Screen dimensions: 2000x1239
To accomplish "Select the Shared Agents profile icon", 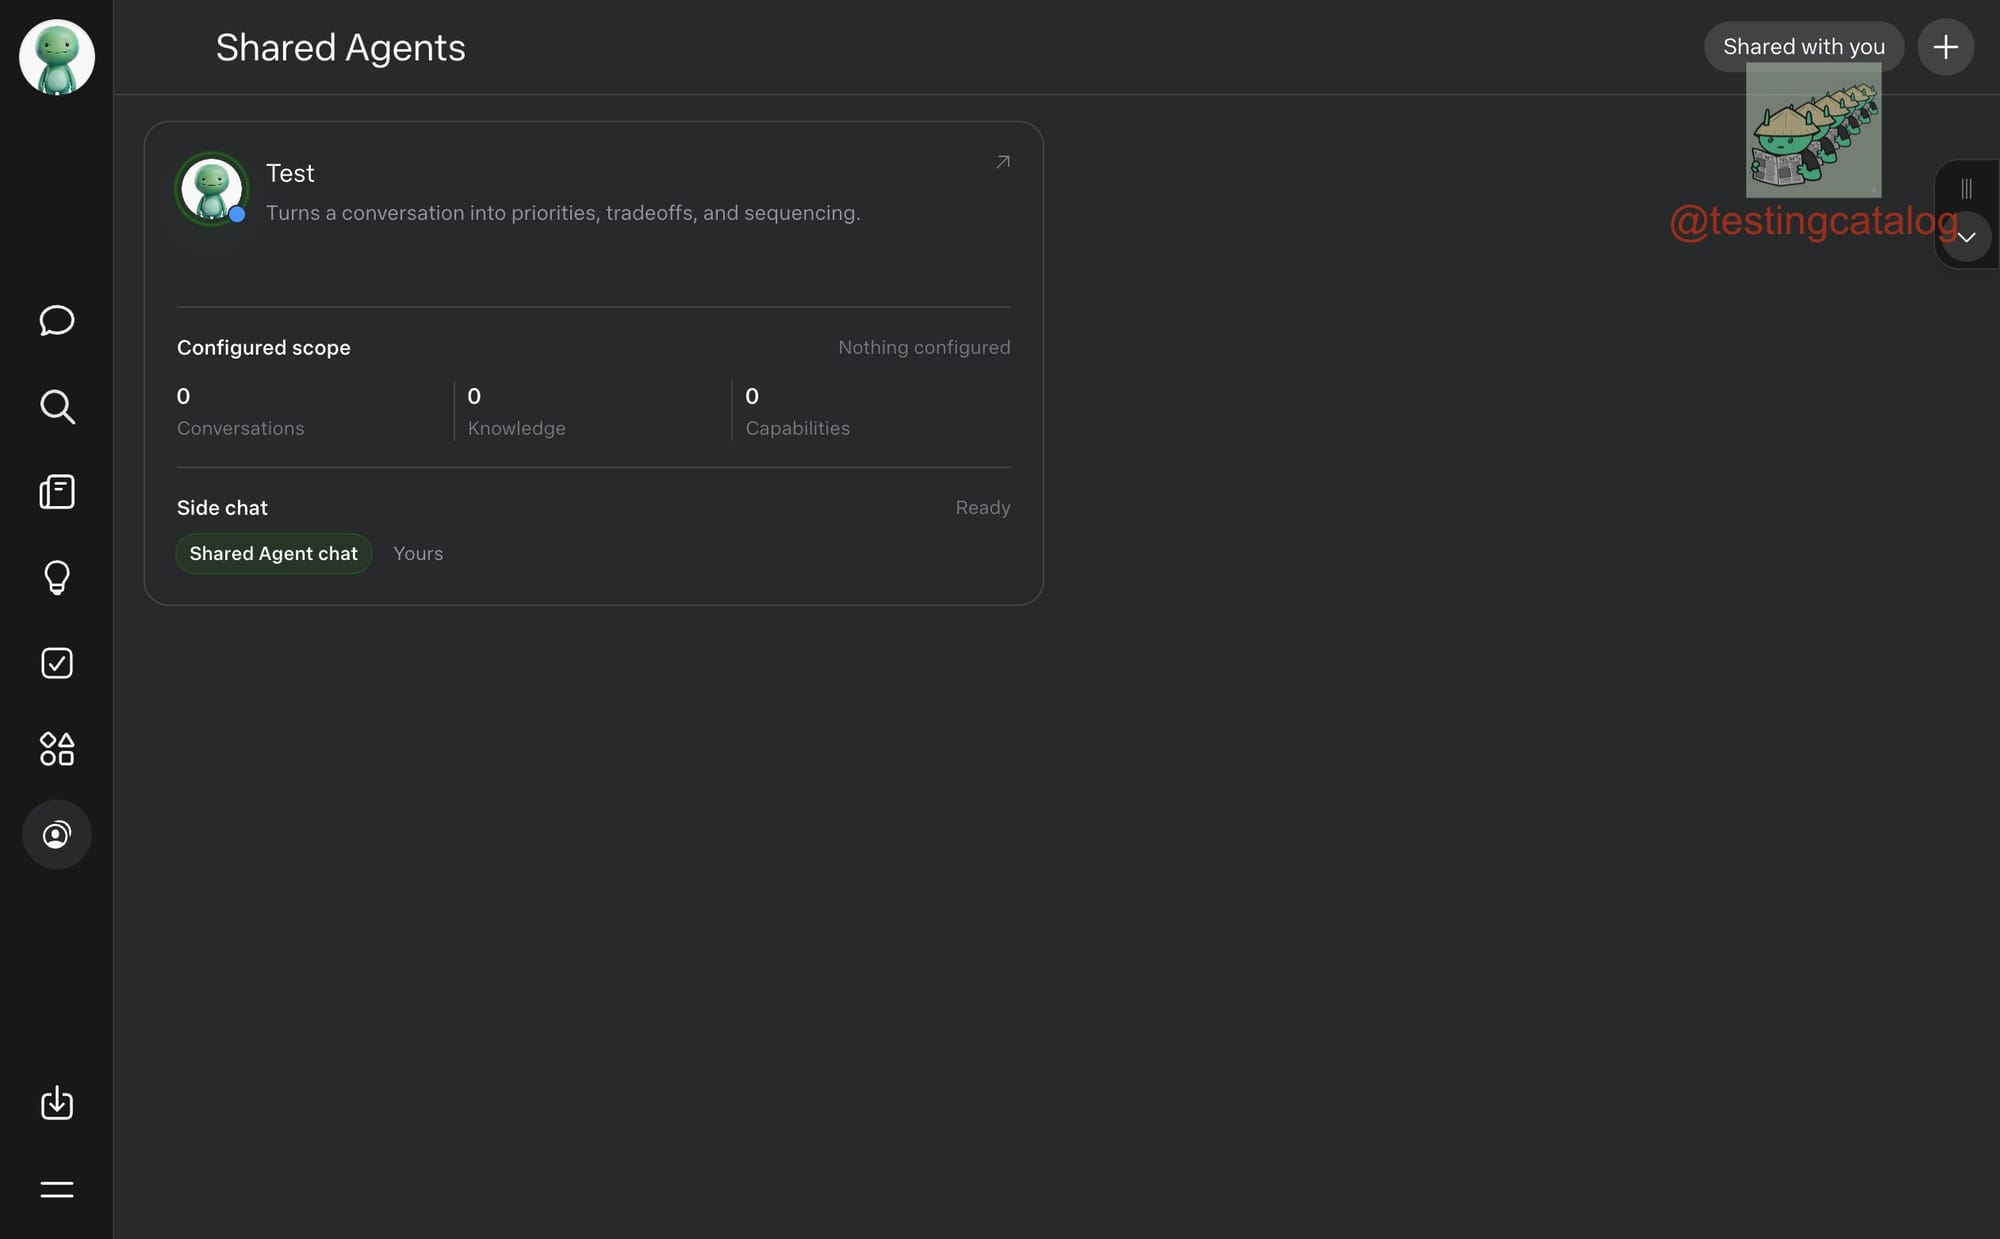I will 57,834.
